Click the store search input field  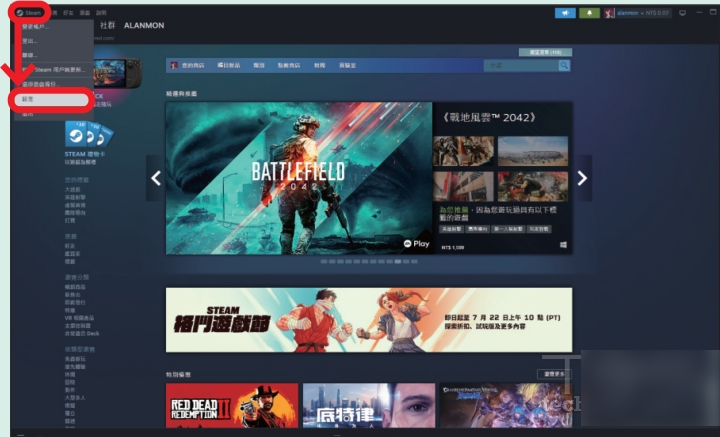point(521,66)
